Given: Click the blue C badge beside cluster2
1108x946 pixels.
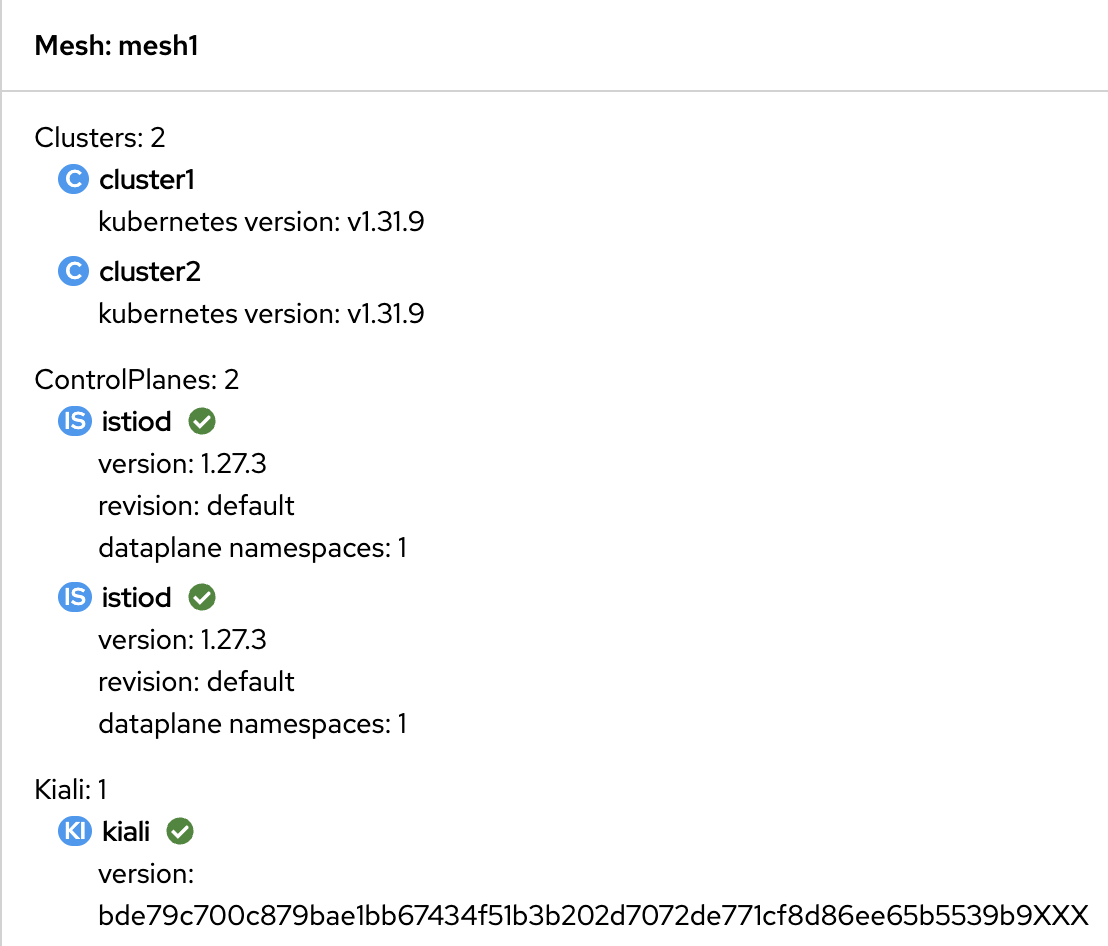Looking at the screenshot, I should [x=73, y=272].
